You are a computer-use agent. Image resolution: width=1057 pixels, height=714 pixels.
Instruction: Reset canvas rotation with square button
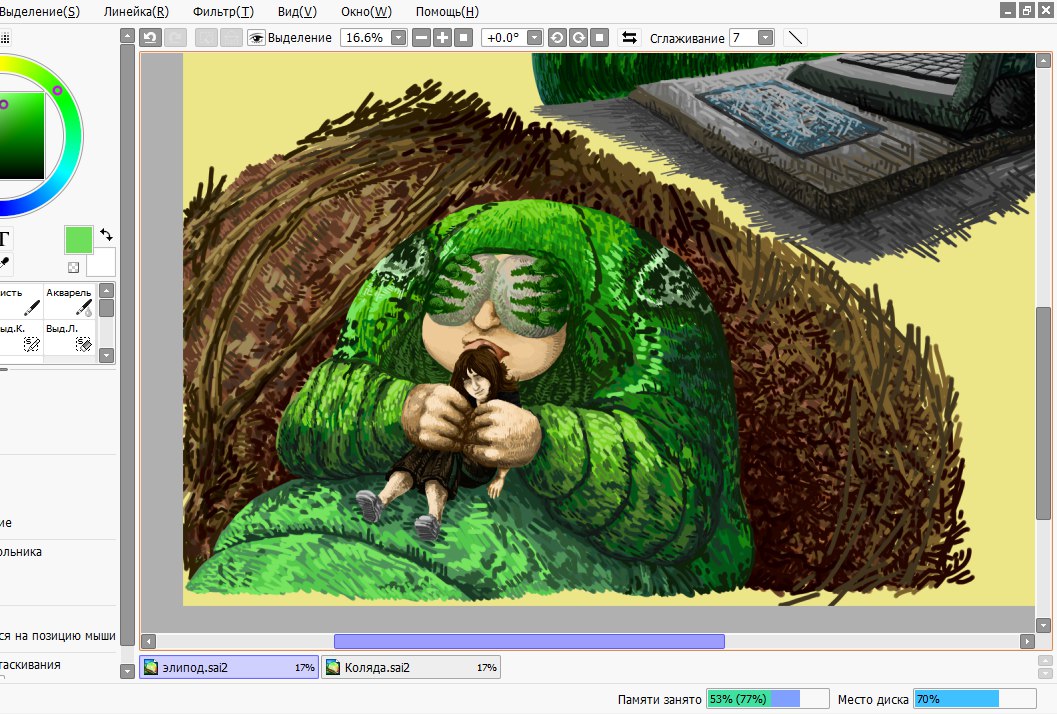click(599, 38)
